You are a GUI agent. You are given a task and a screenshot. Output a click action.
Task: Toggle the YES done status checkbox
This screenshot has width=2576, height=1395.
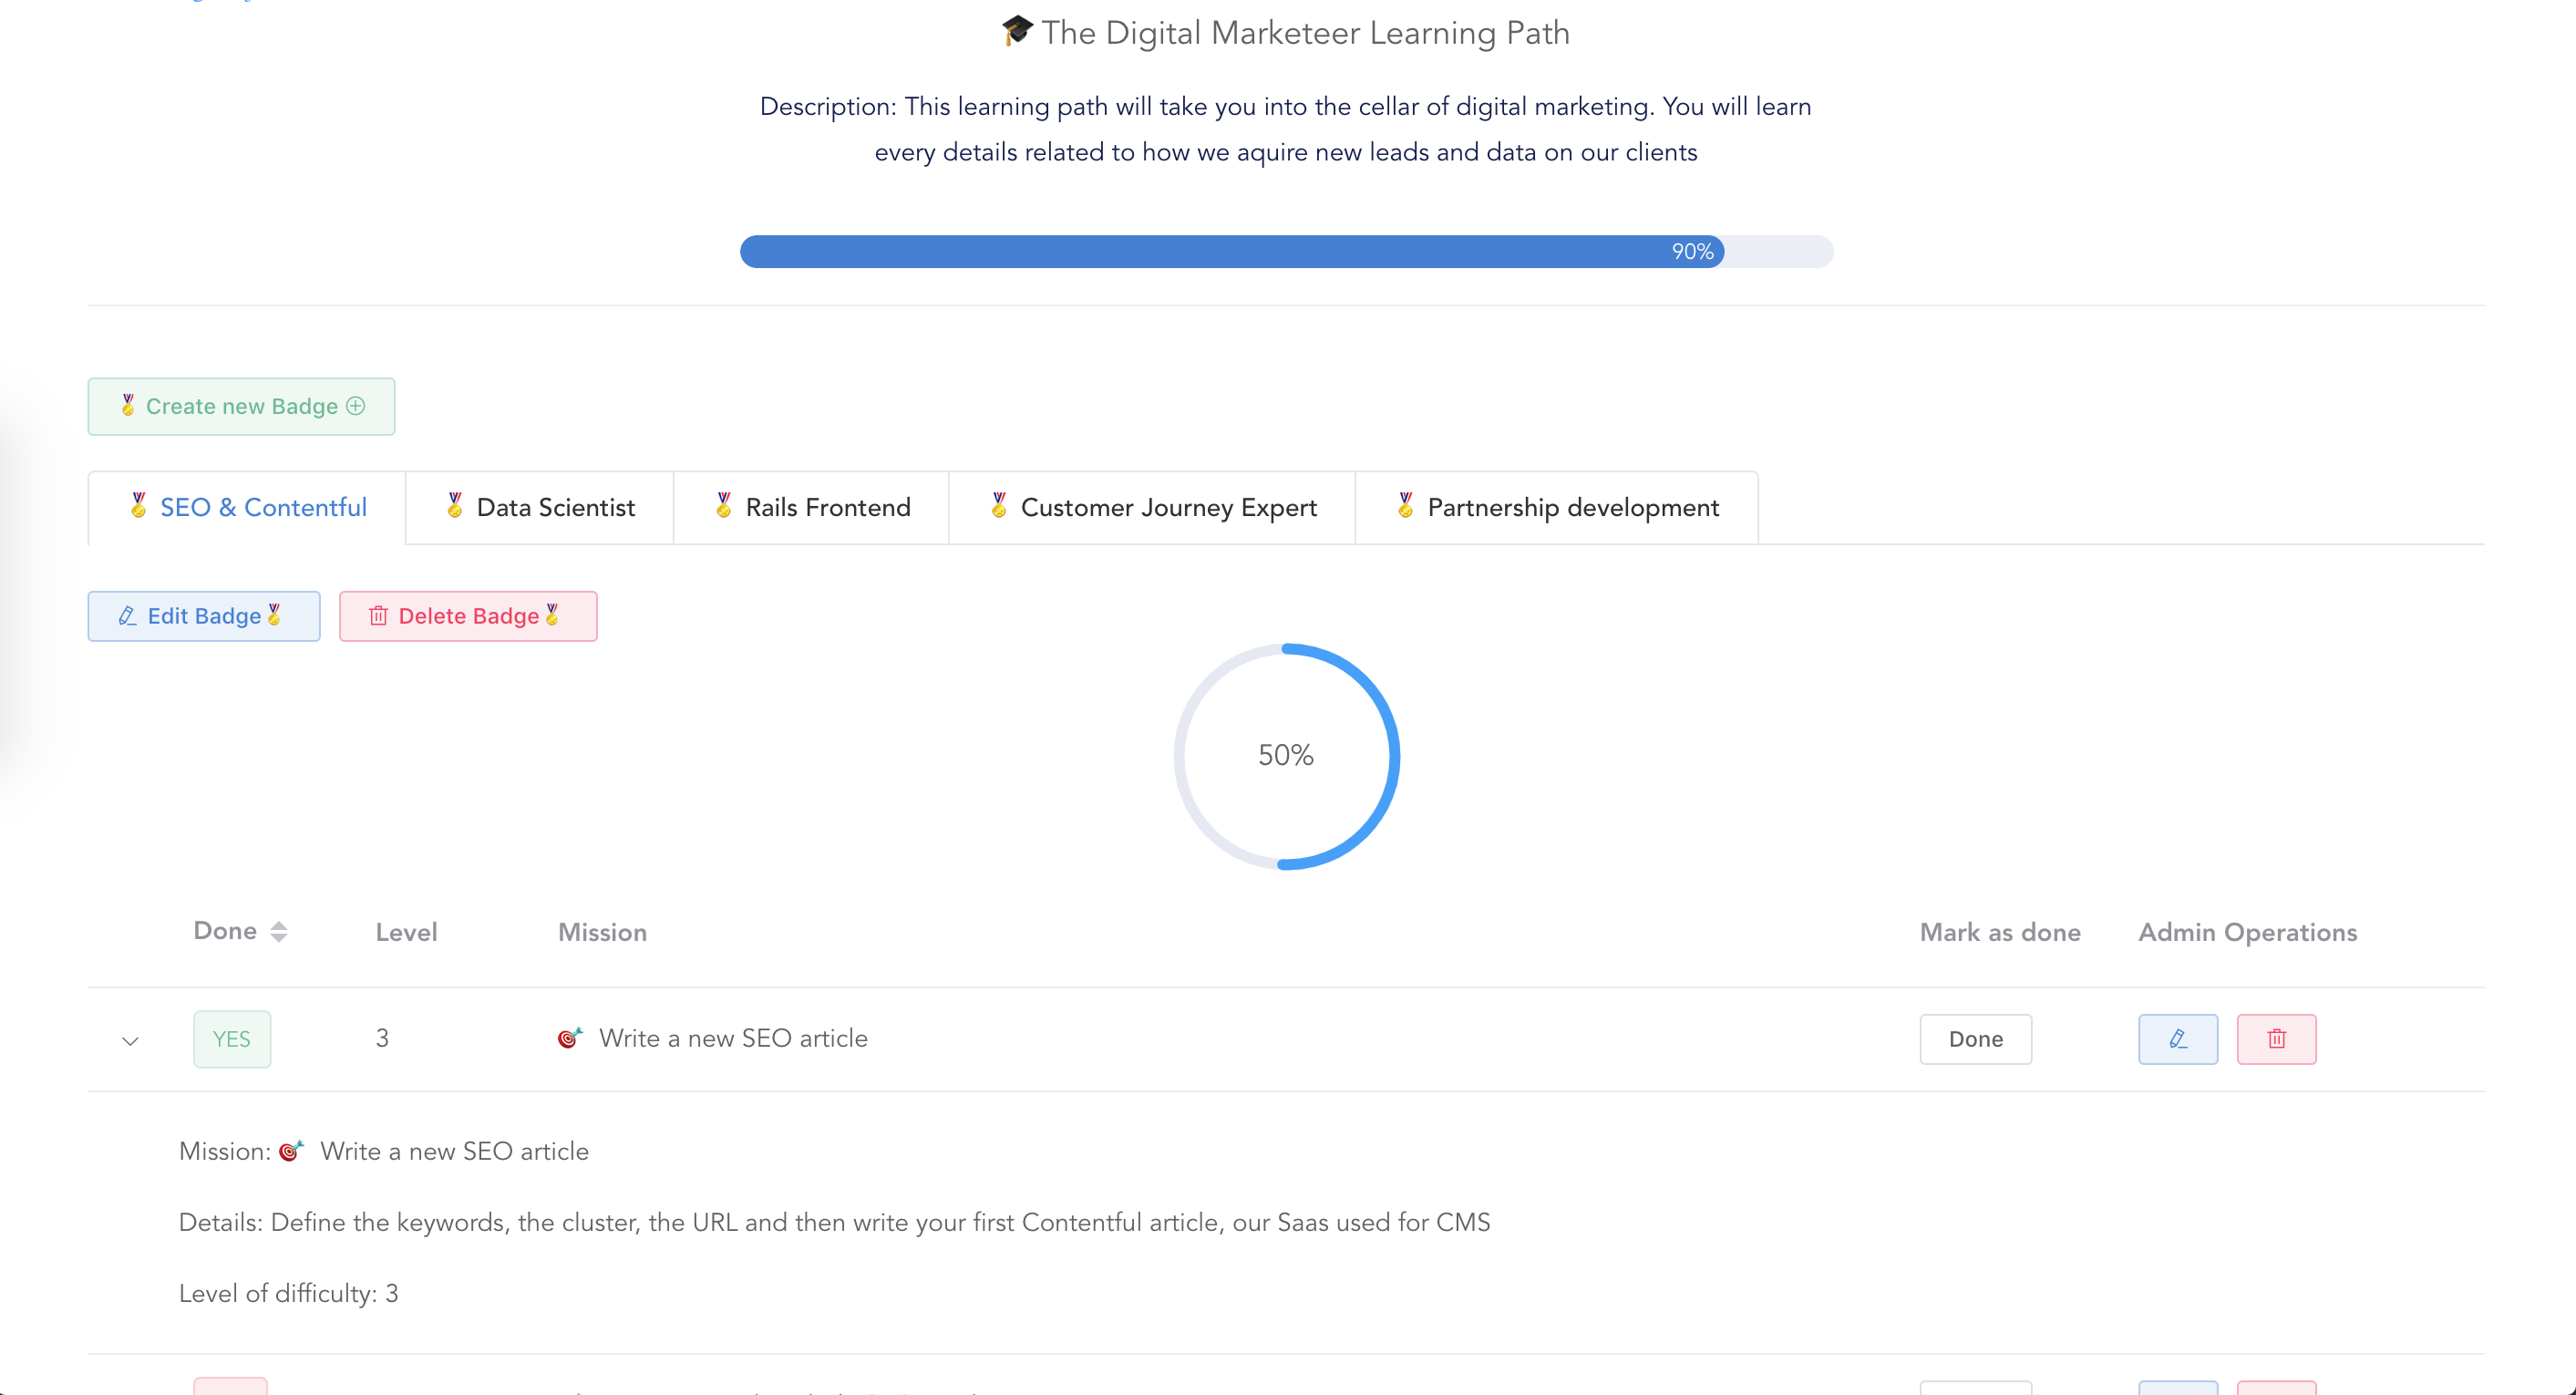click(x=230, y=1039)
